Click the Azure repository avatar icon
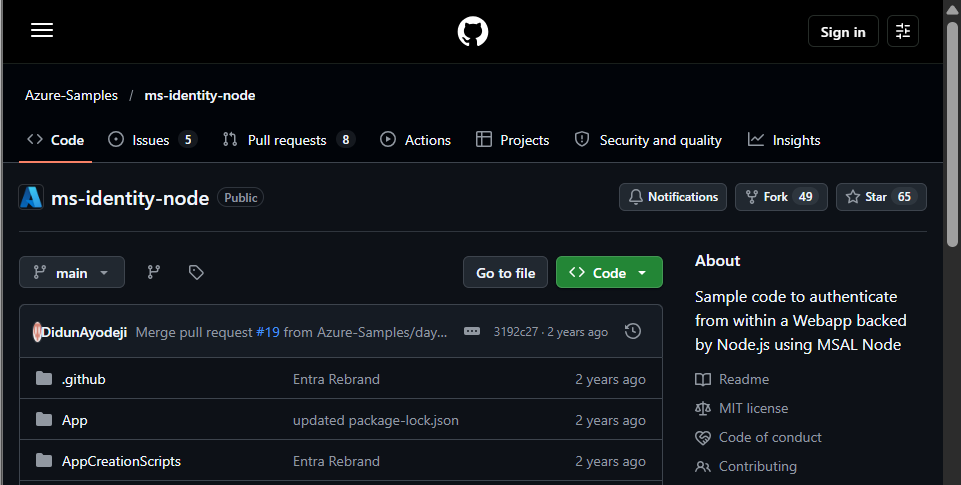Screen dimensions: 961x485 point(31,197)
